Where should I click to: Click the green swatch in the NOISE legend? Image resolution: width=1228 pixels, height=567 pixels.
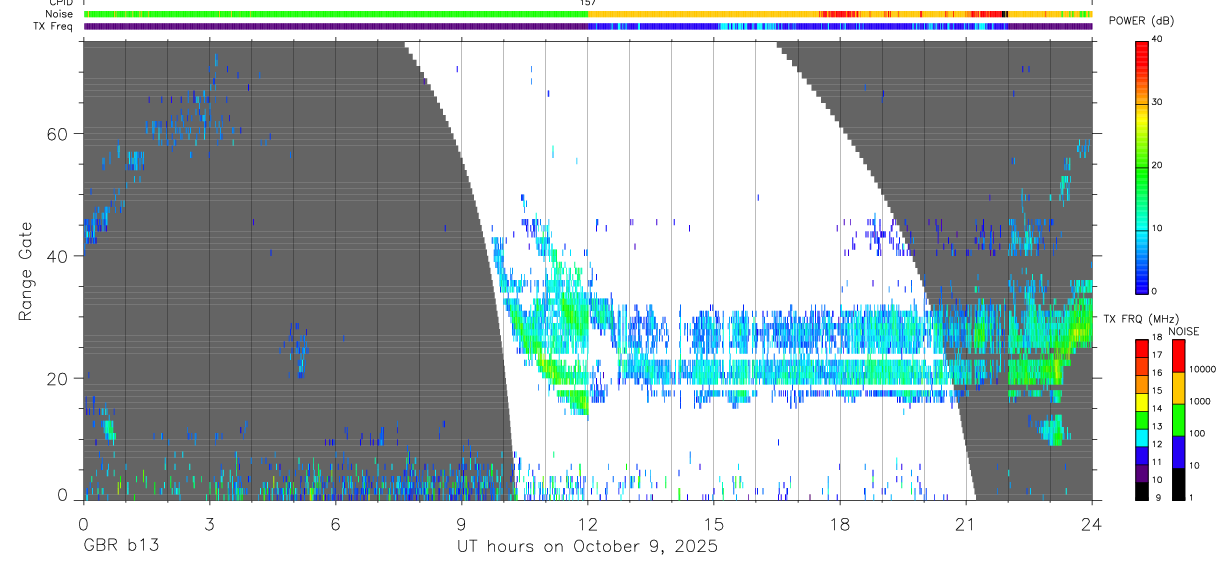pyautogui.click(x=1178, y=419)
